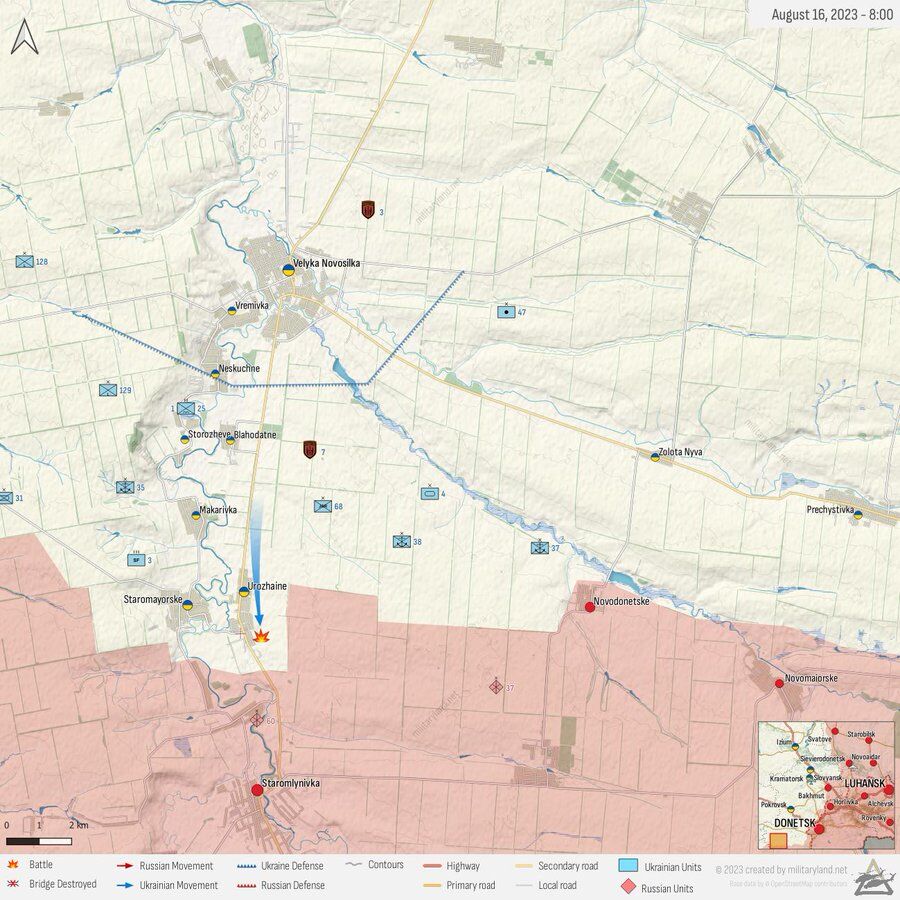Click the Ukrainian unit 47 icon
The height and width of the screenshot is (900, 900).
click(x=507, y=312)
